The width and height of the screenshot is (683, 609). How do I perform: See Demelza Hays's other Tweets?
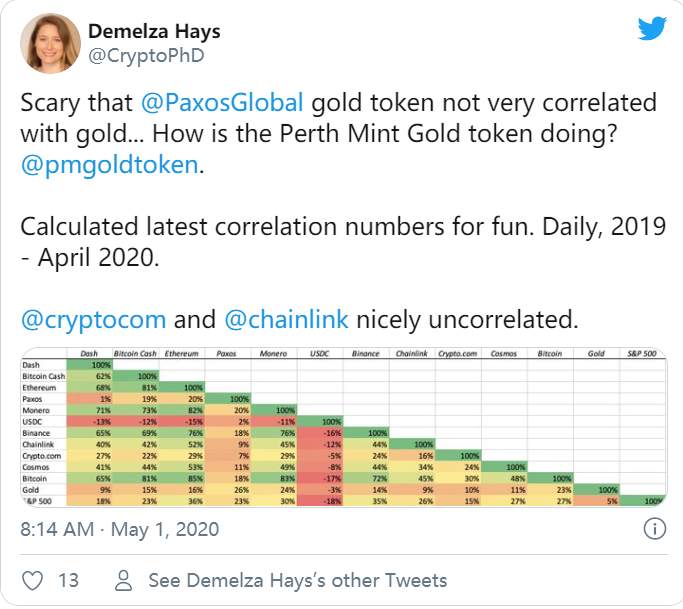[x=298, y=580]
